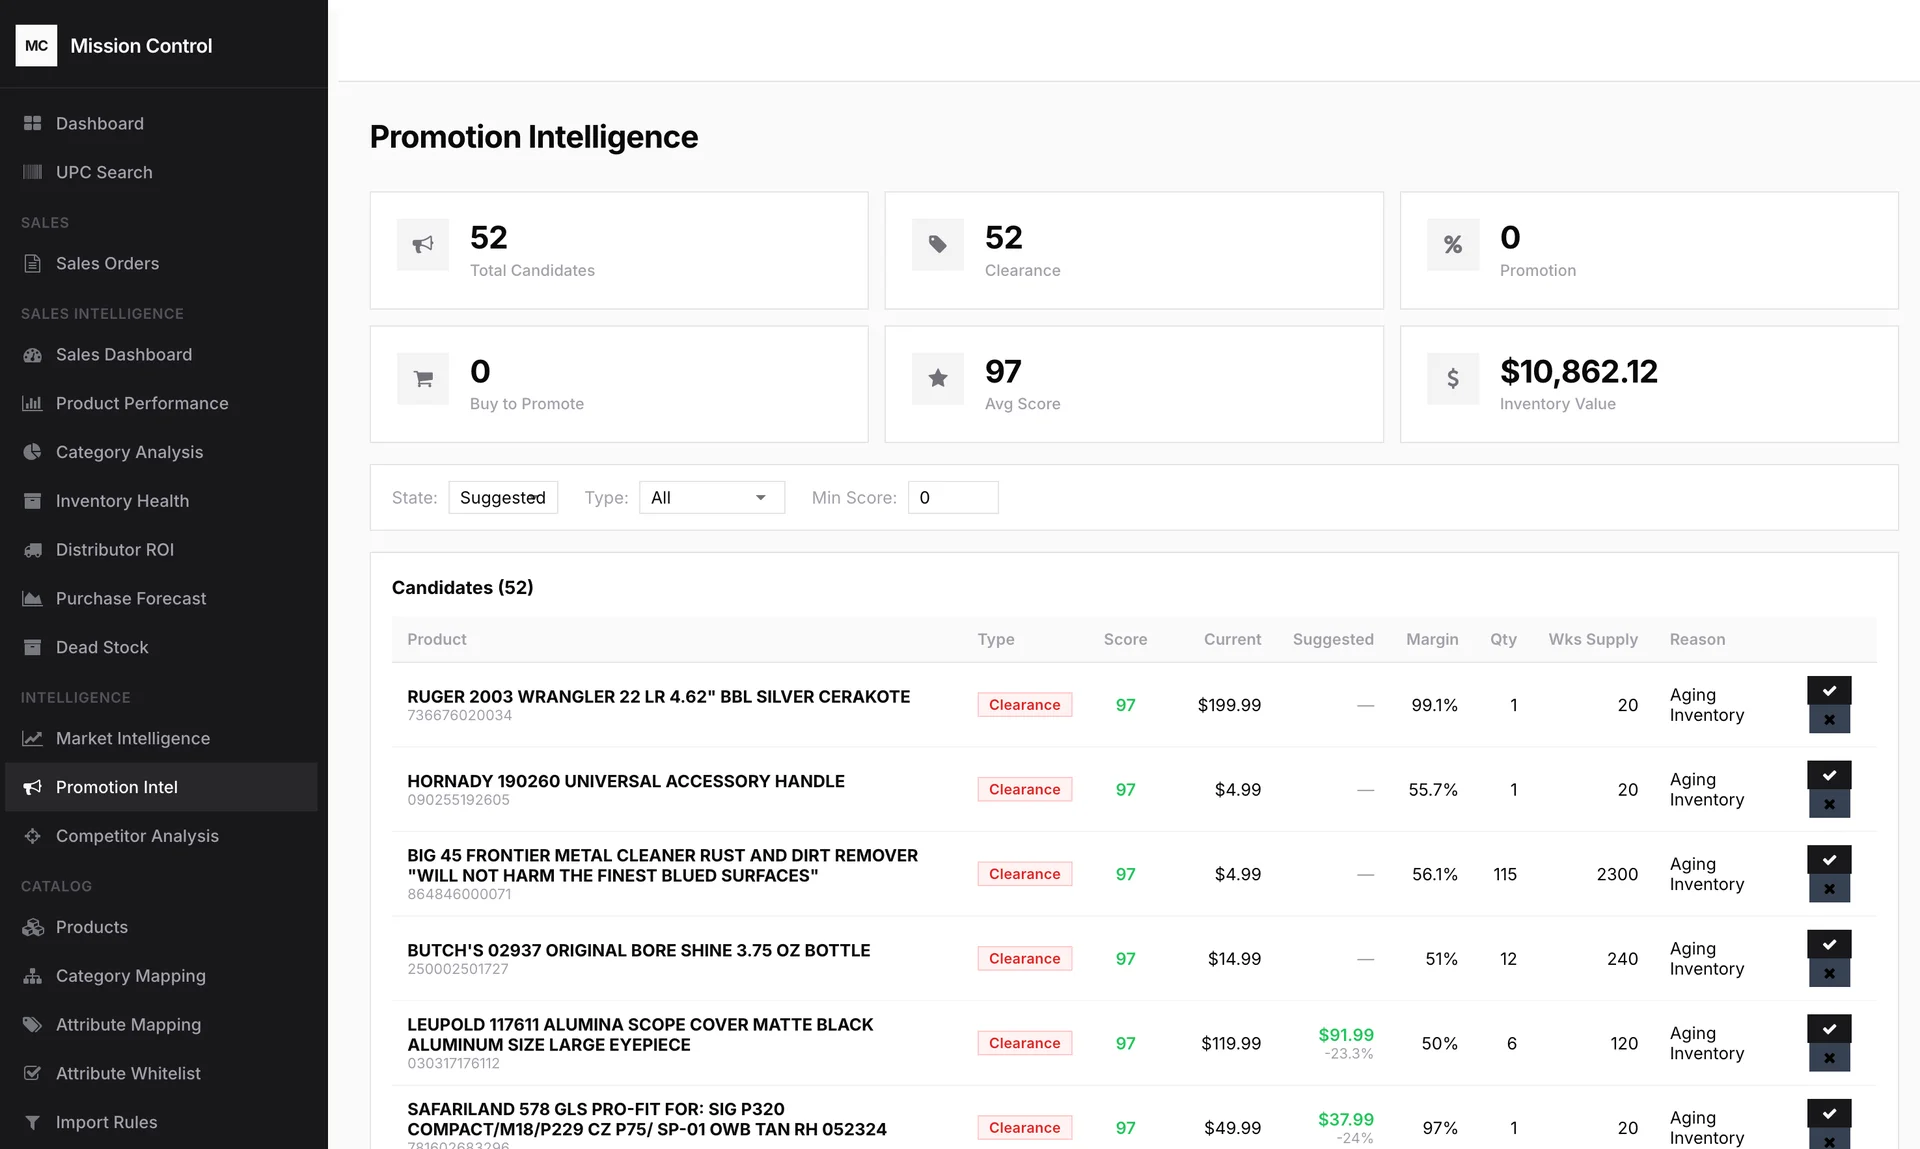This screenshot has width=1920, height=1149.
Task: Click the Inventory Value dollar icon
Action: pyautogui.click(x=1453, y=378)
